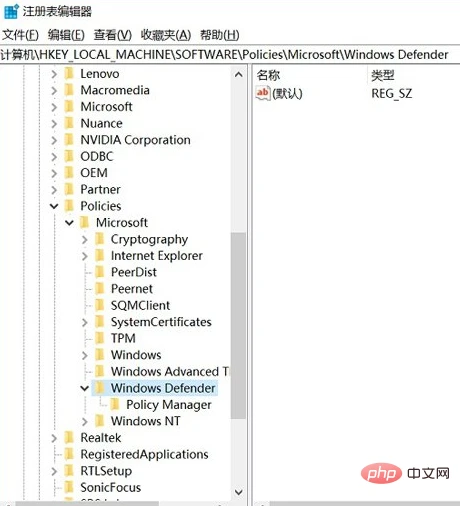This screenshot has height=506, width=460.
Task: Click the tree scrollbar up arrow
Action: [239, 75]
